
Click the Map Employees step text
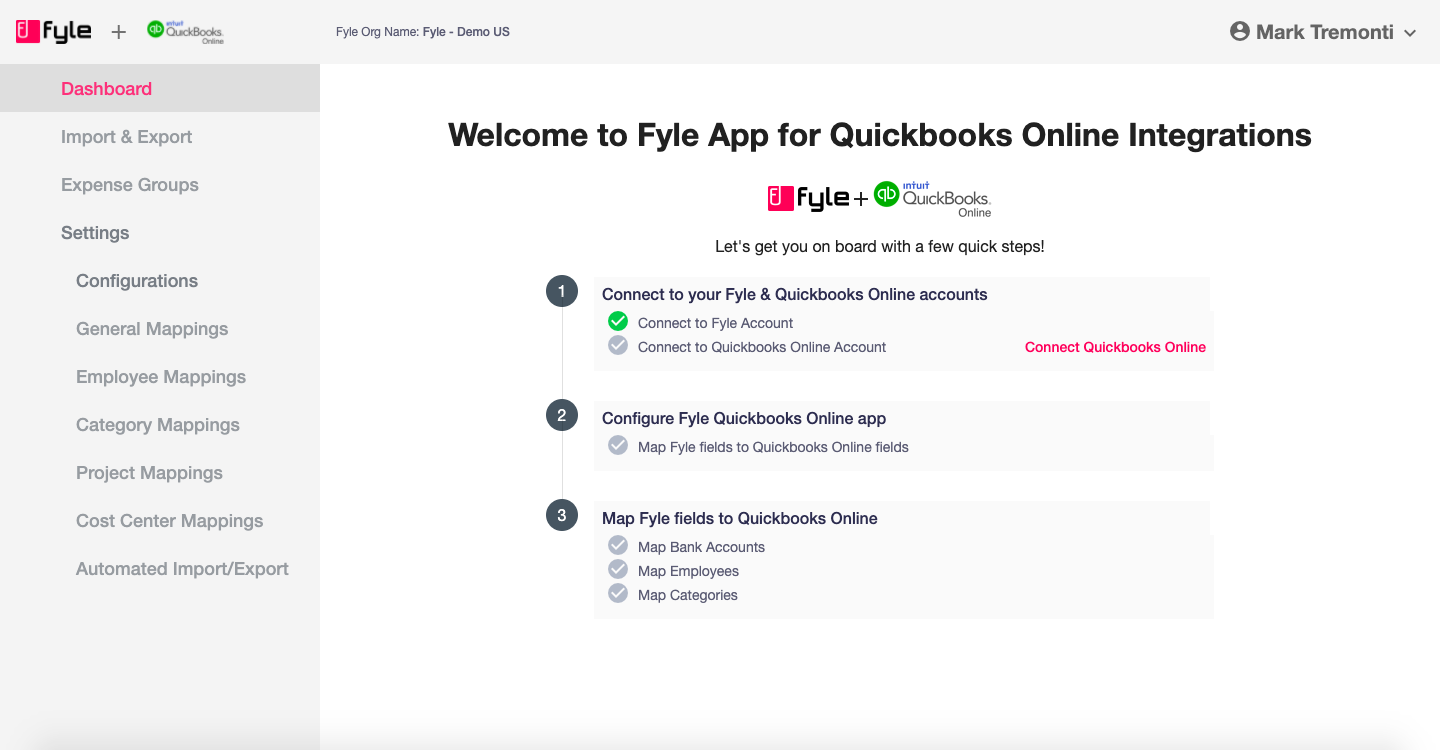click(x=688, y=571)
